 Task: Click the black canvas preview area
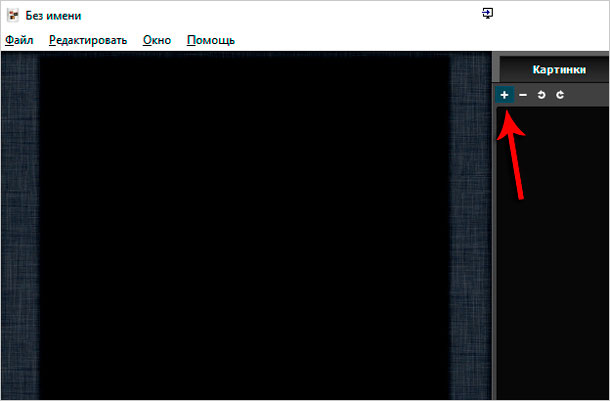click(x=244, y=226)
